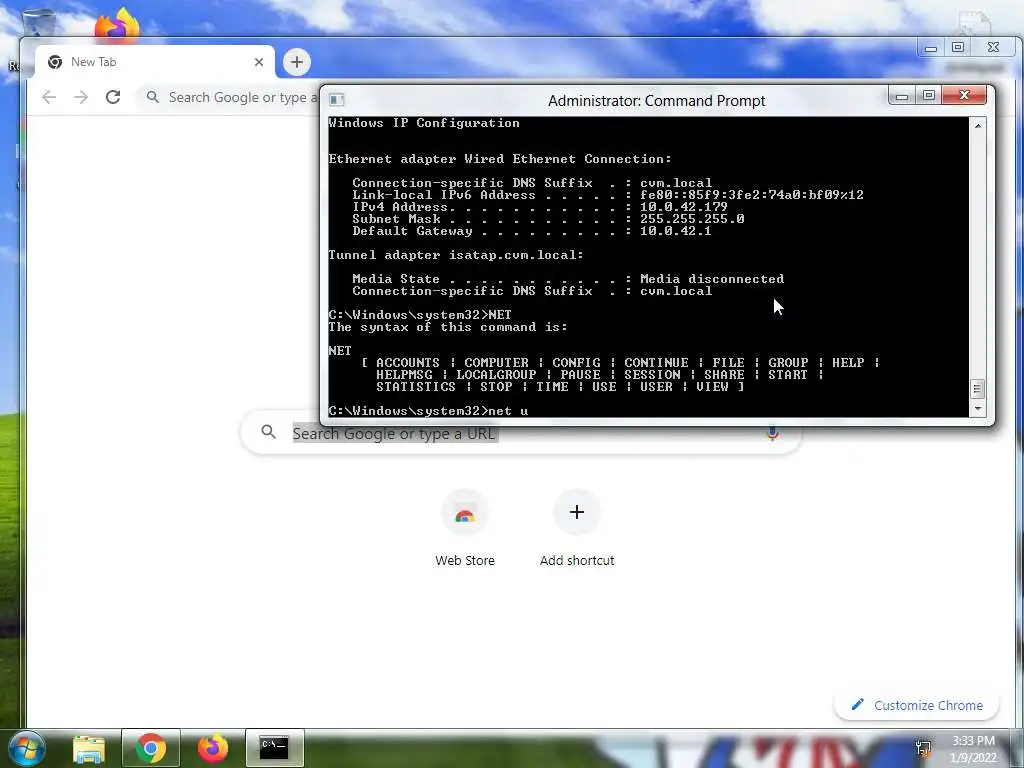Click the Command Prompt scrollbar down arrow

point(978,409)
